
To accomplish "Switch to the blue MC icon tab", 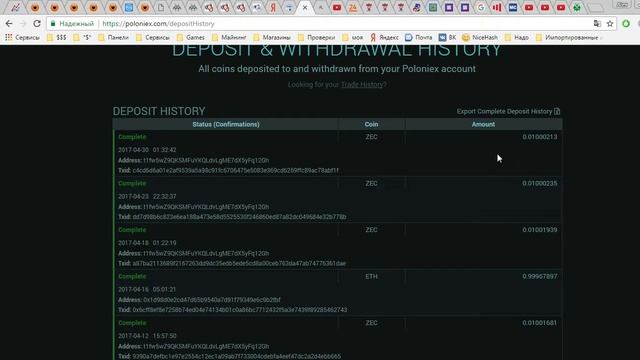I will [513, 7].
